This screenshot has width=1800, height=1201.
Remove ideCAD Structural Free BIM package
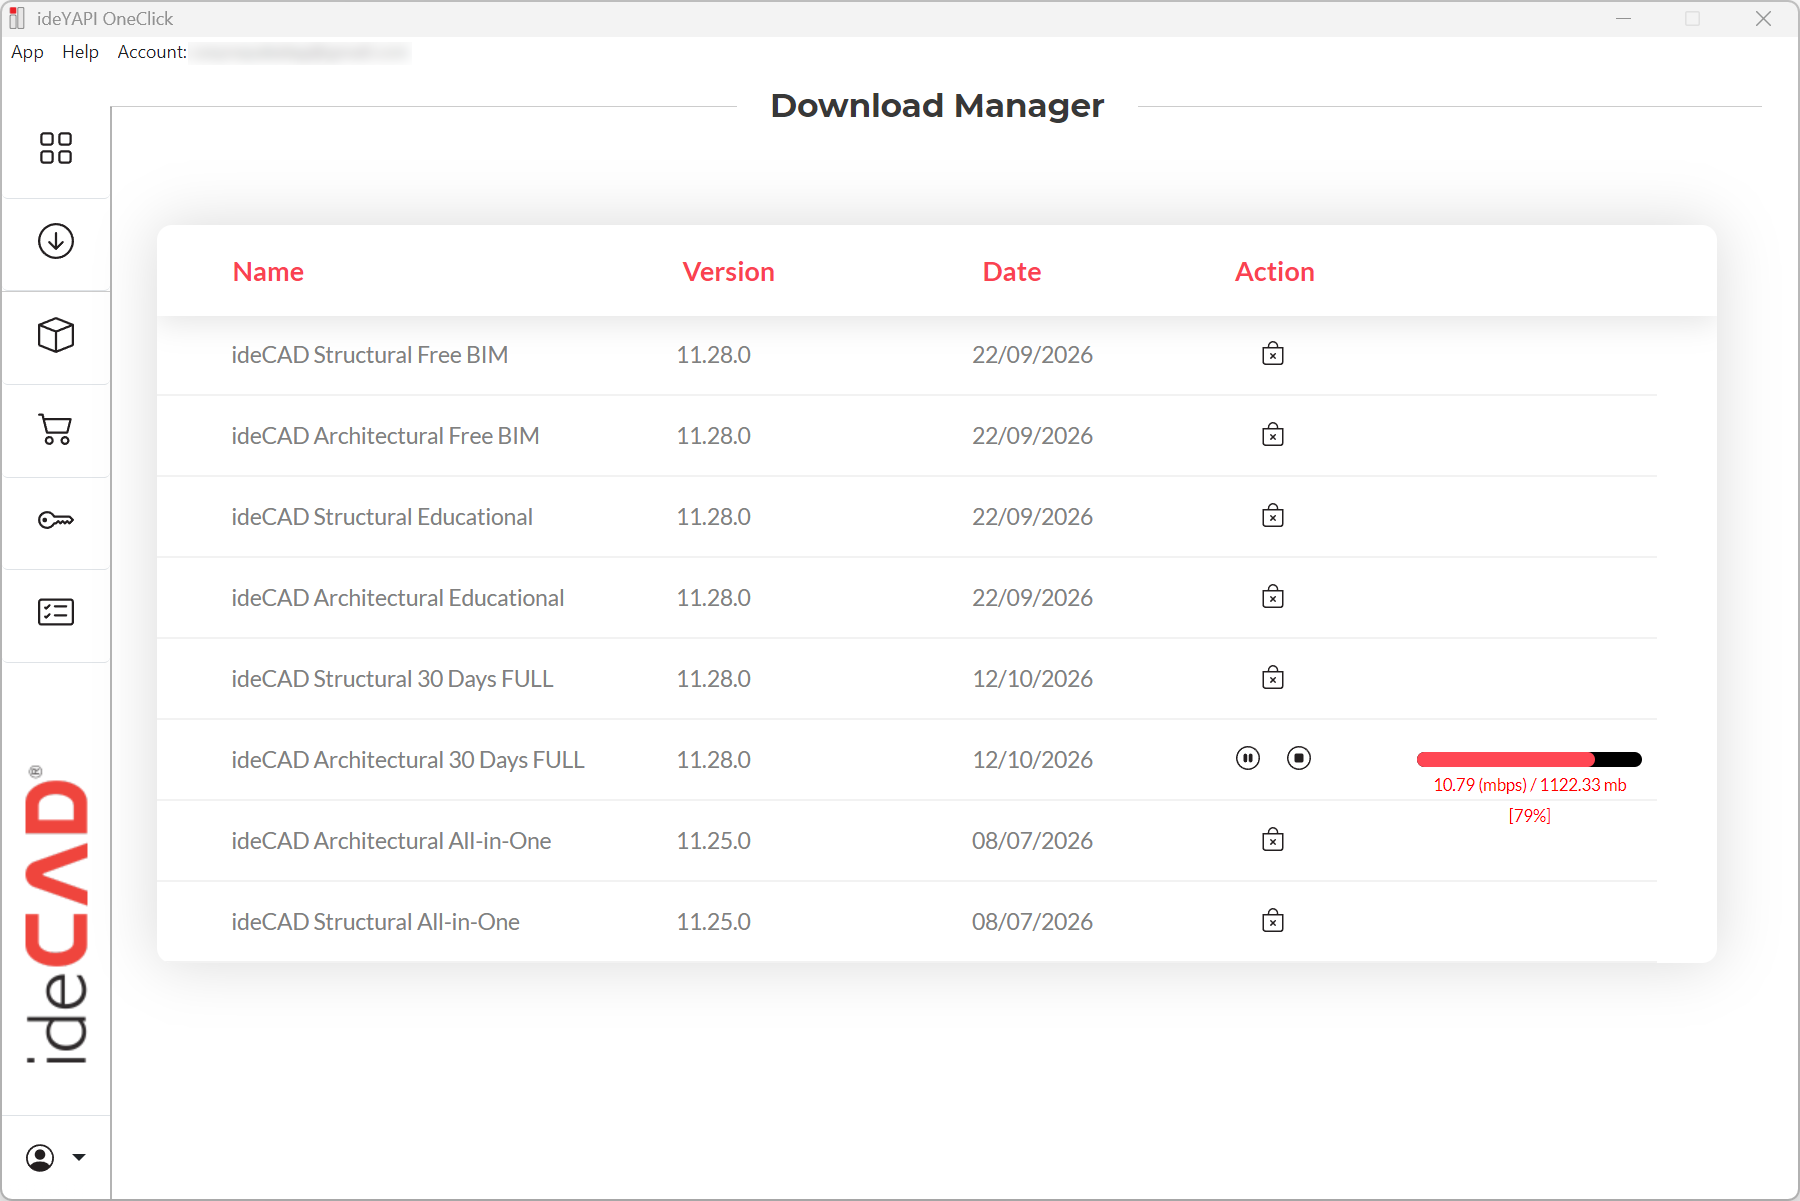coord(1273,354)
